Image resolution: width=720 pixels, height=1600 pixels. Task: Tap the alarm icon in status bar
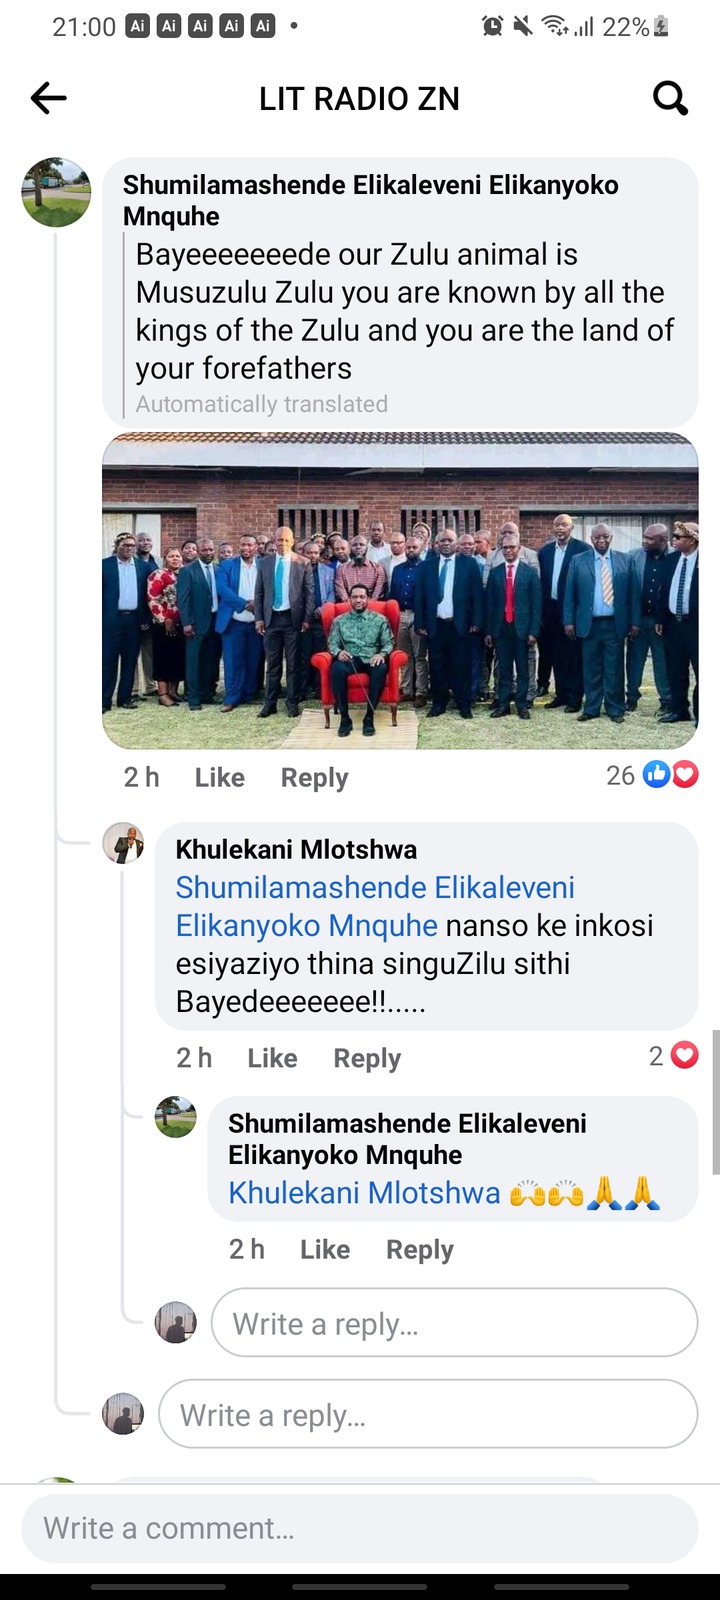(x=492, y=27)
